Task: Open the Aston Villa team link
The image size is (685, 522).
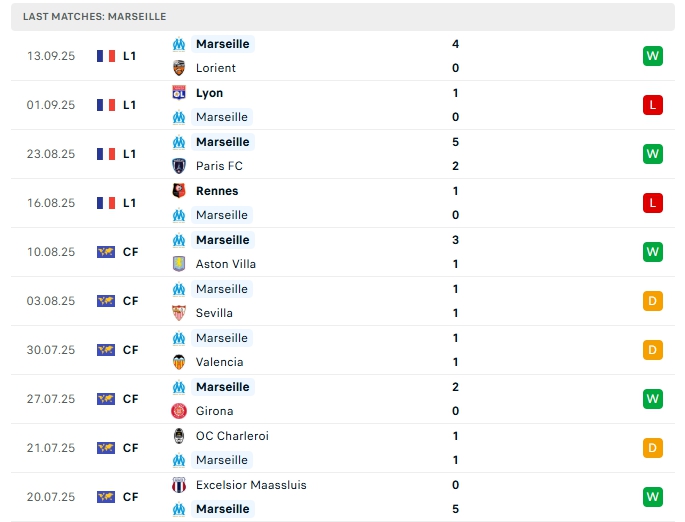Action: coord(225,264)
